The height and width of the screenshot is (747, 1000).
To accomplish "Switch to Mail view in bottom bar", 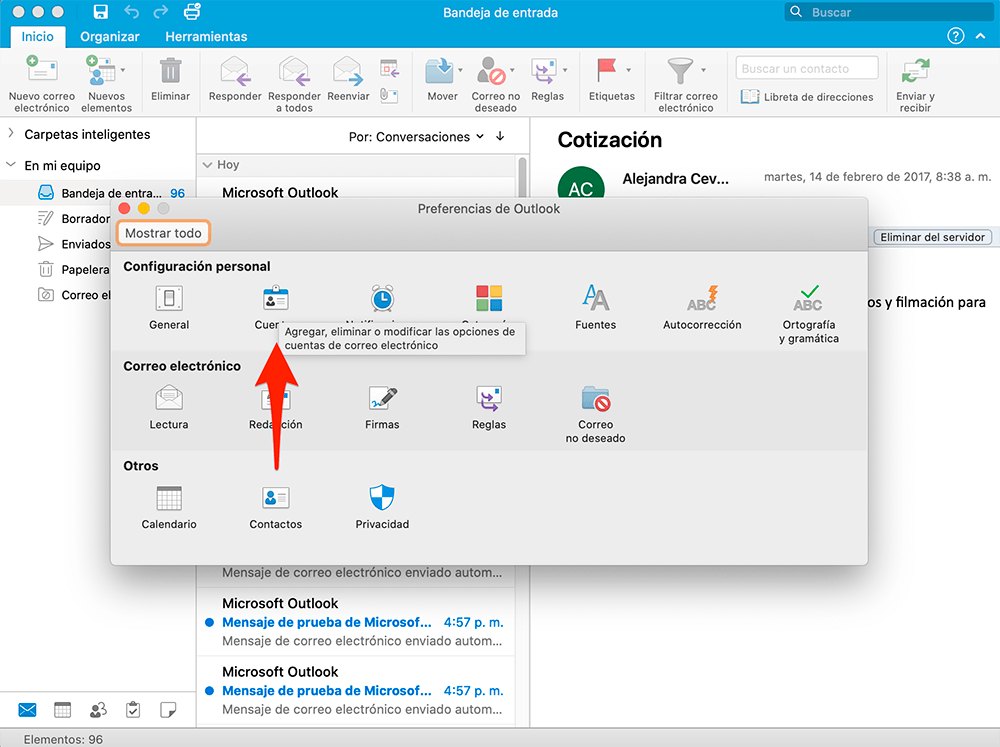I will (27, 709).
